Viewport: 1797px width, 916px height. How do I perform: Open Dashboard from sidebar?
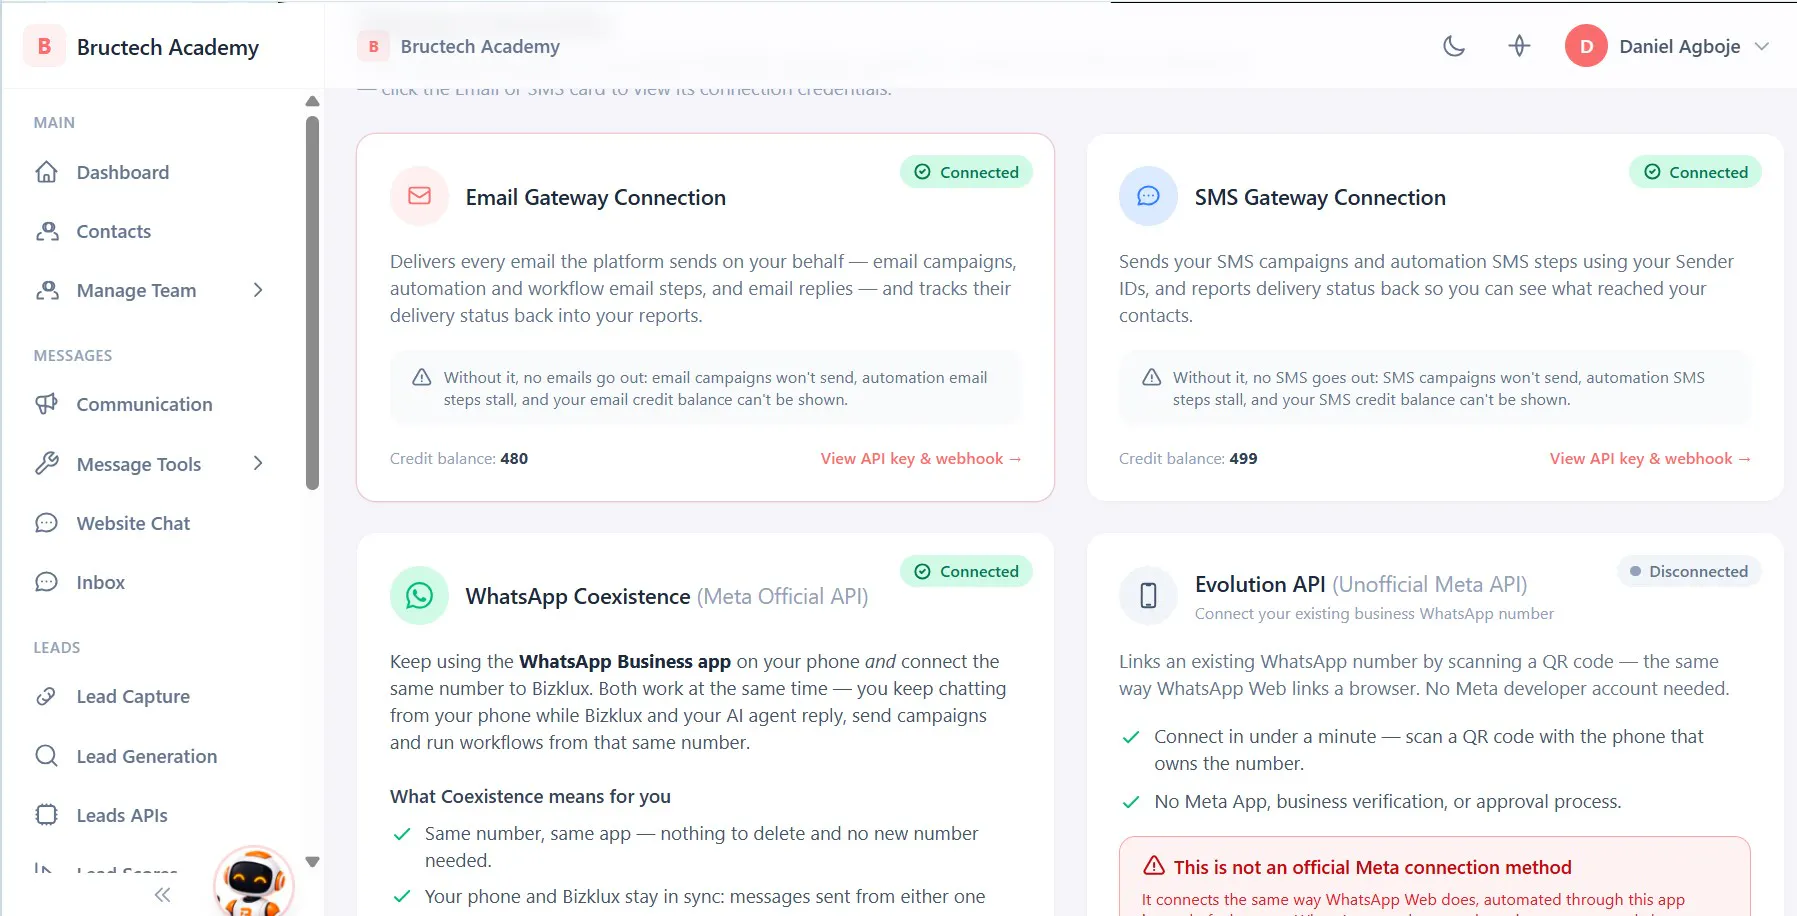tap(123, 172)
